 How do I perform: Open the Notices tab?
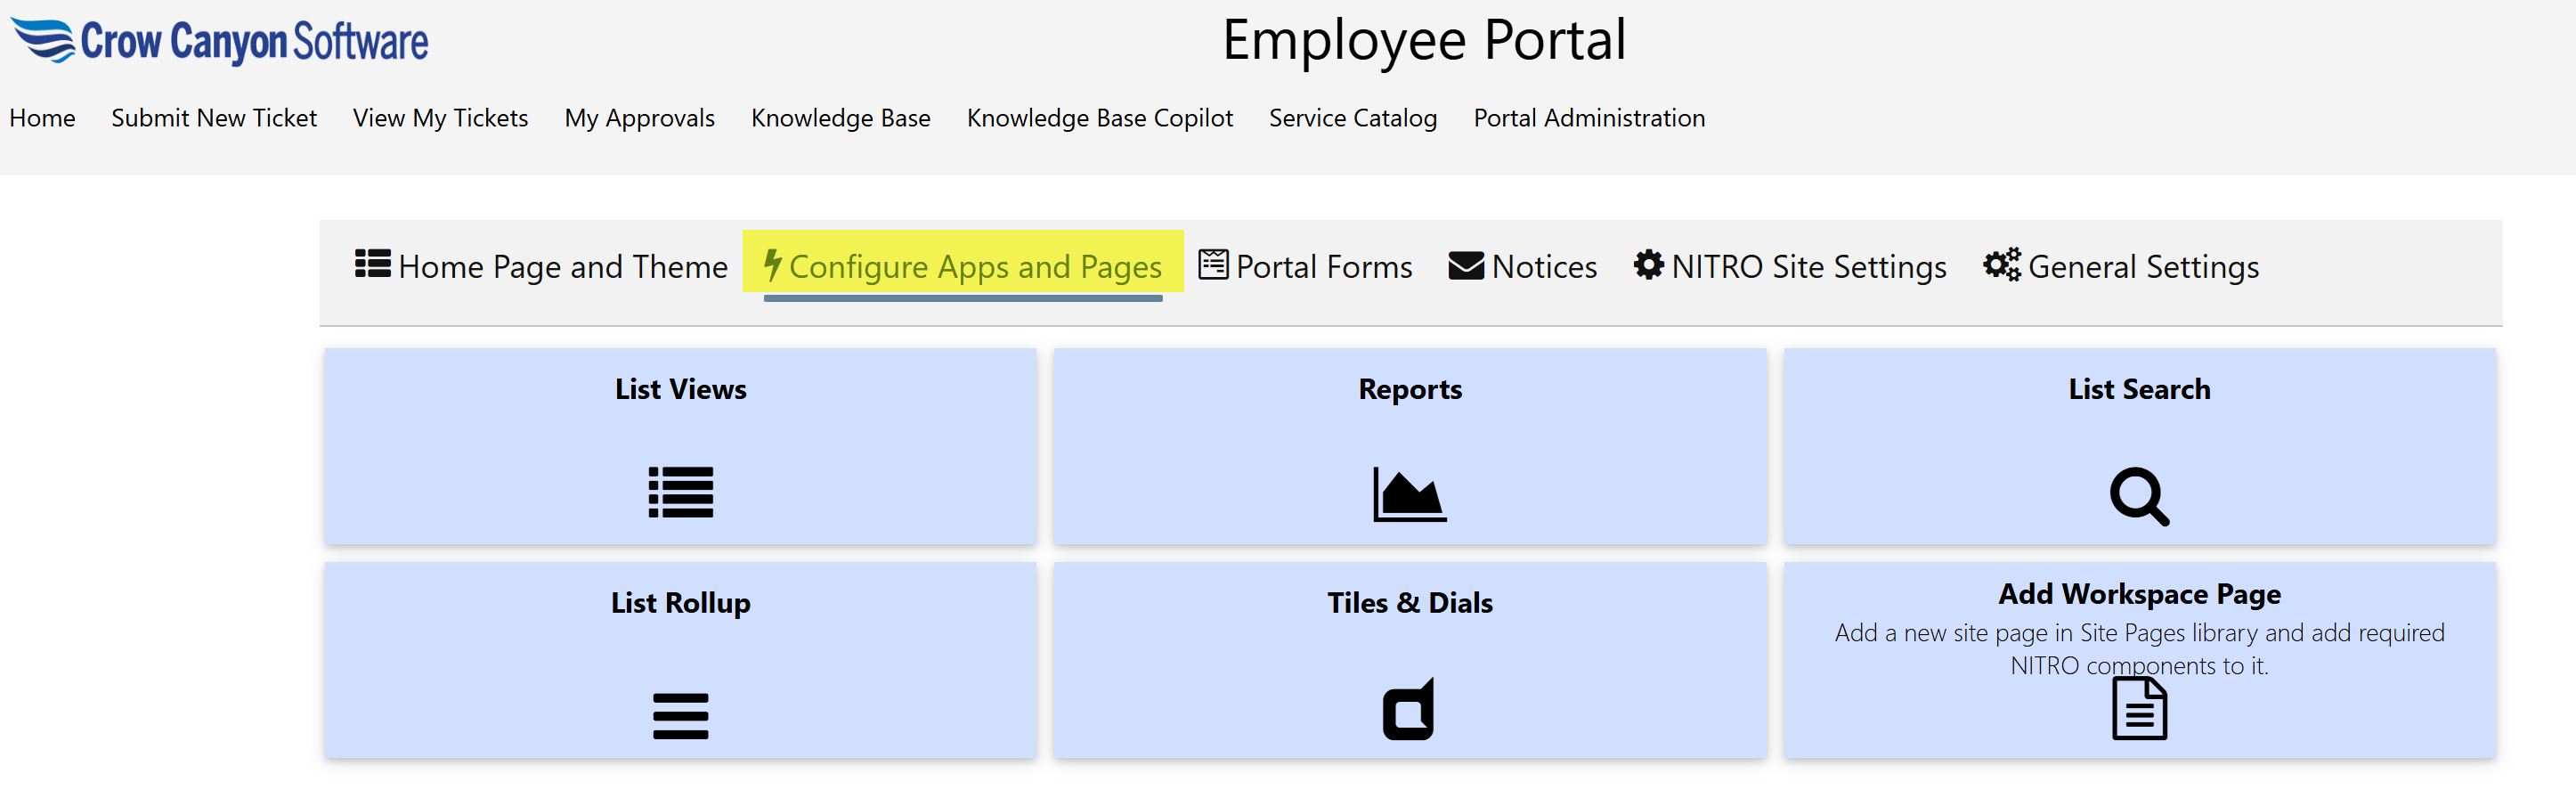point(1522,266)
